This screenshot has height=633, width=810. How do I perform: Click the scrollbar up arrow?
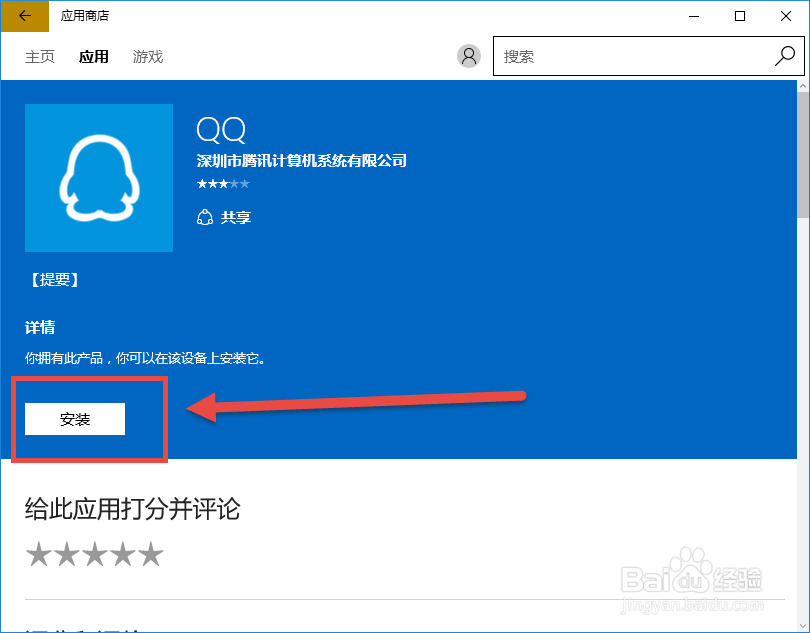click(x=803, y=86)
